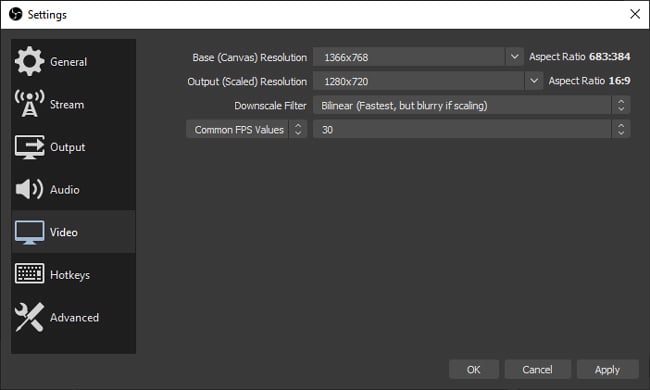This screenshot has width=650, height=390.
Task: Click Bilinear downscale filter combo box
Action: click(x=472, y=105)
